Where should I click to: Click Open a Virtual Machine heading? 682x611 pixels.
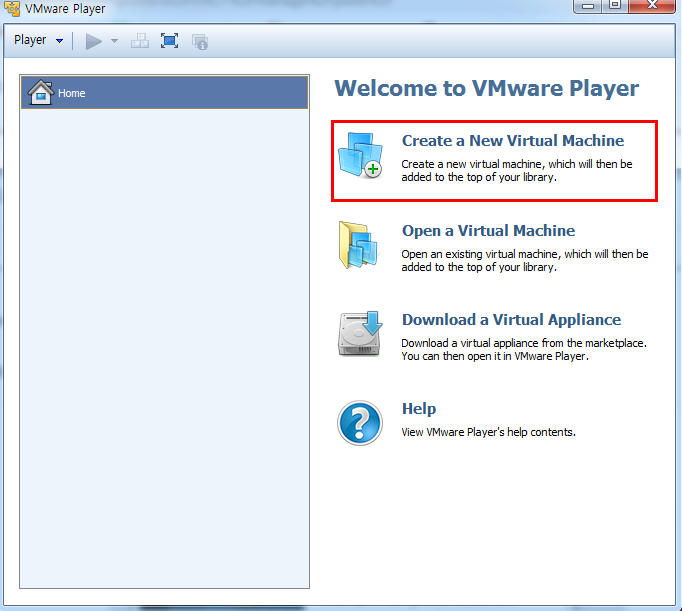pyautogui.click(x=488, y=230)
